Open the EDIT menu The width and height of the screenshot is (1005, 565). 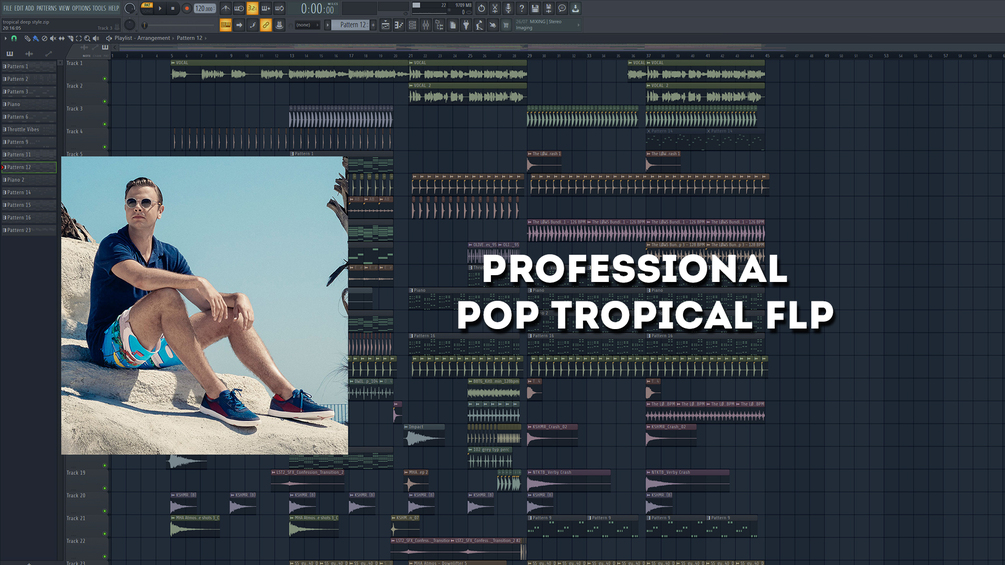point(19,8)
